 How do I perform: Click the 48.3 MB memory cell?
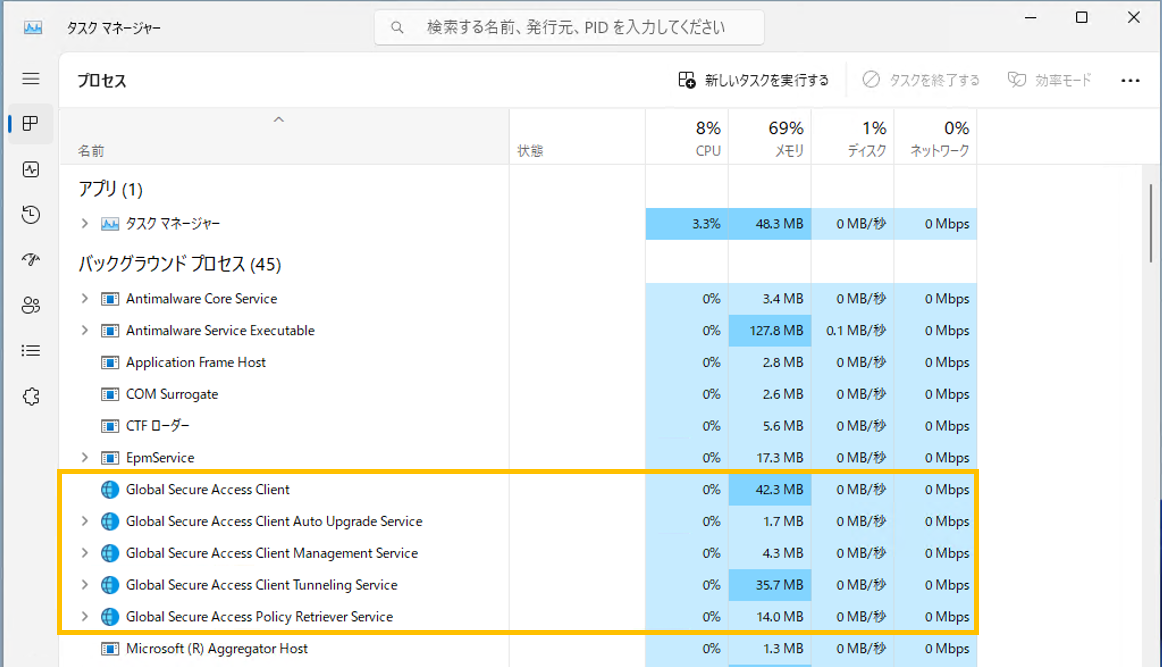[x=770, y=224]
